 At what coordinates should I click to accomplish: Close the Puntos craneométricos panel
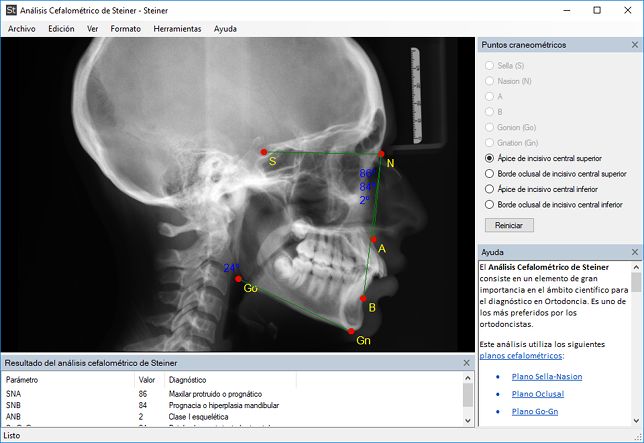[635, 45]
